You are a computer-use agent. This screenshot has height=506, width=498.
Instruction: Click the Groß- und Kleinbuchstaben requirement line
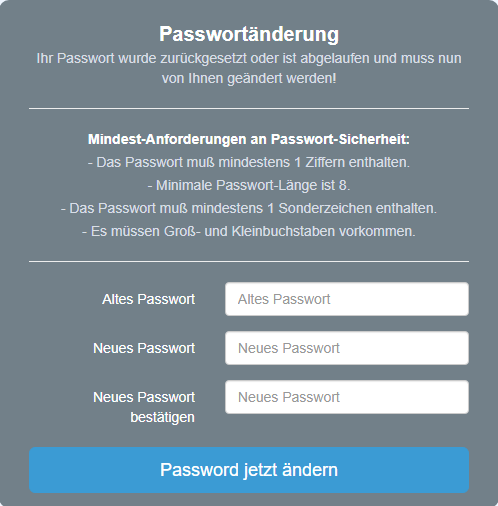click(249, 231)
